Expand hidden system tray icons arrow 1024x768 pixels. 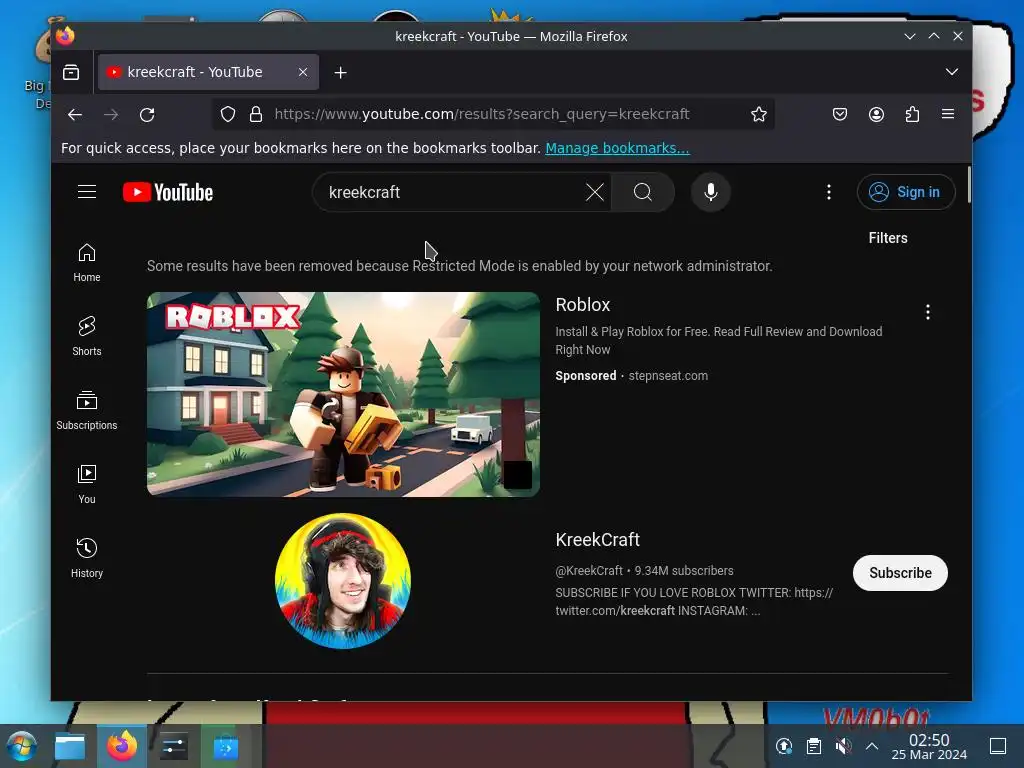pyautogui.click(x=872, y=746)
